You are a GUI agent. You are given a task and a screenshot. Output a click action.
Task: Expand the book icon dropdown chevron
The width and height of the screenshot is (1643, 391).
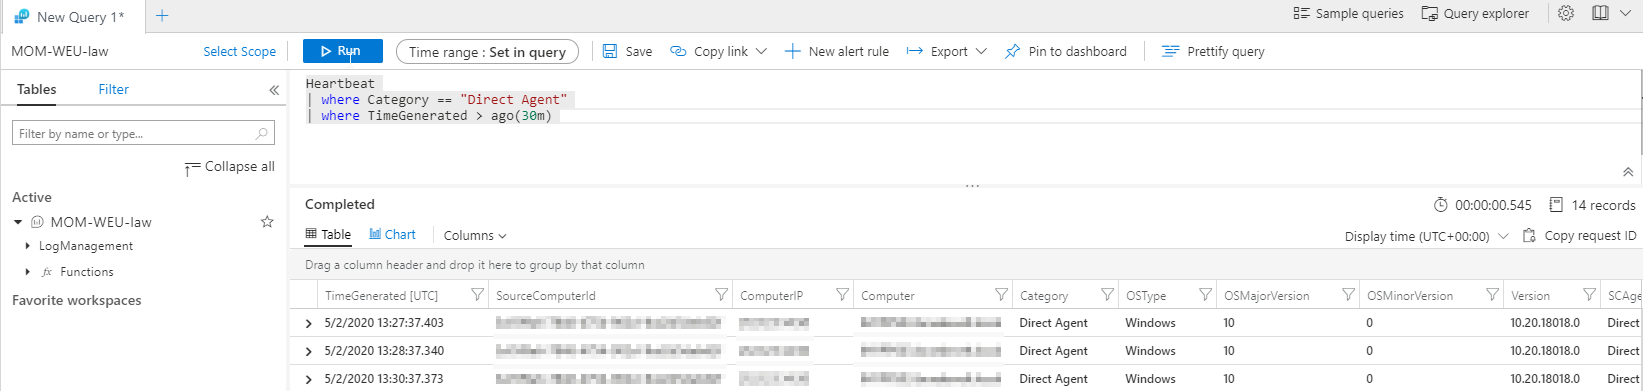(1626, 14)
